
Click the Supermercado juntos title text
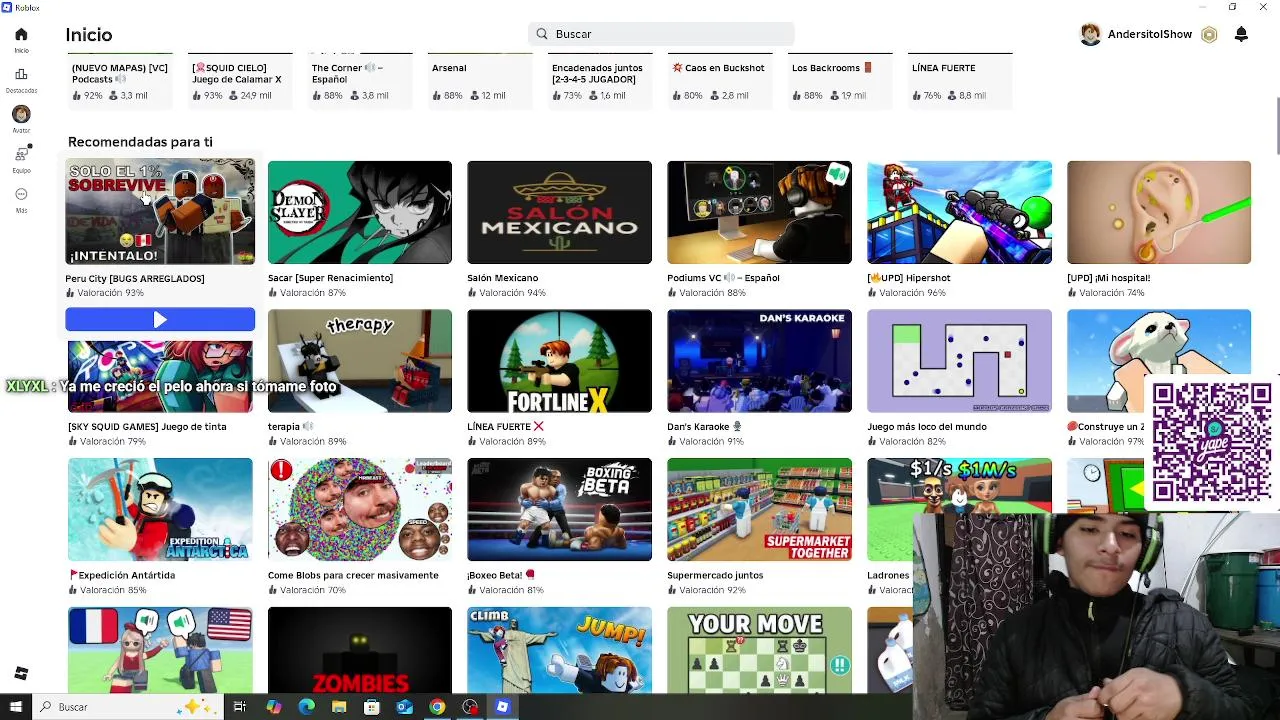pyautogui.click(x=715, y=575)
